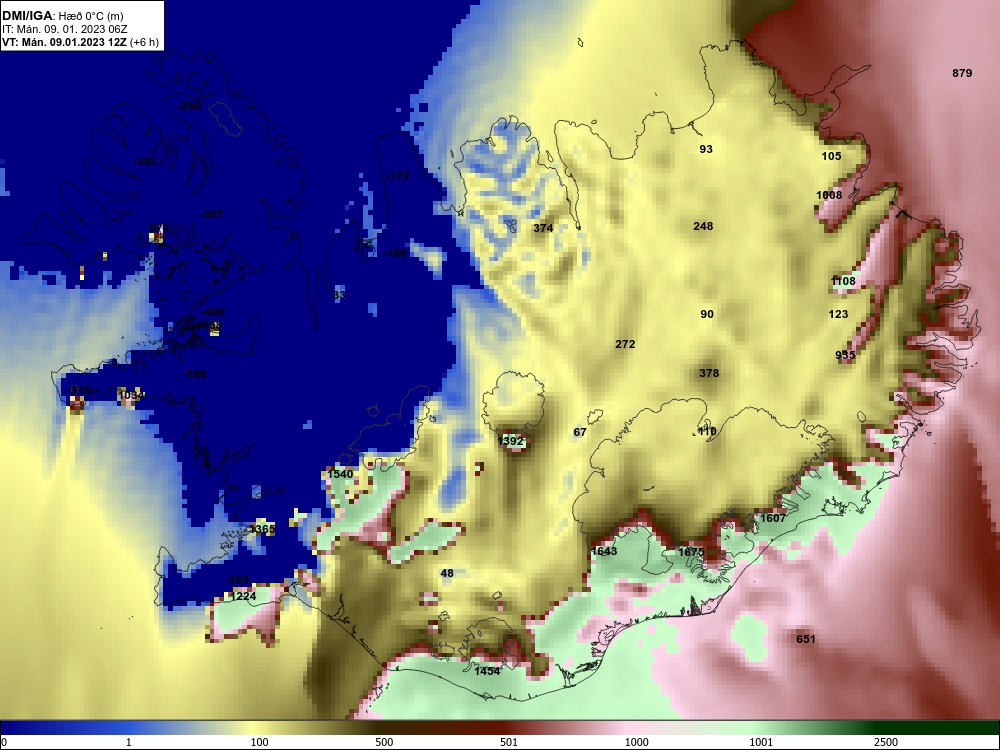Click the 67 height value
This screenshot has height=750, width=1000.
tap(580, 432)
